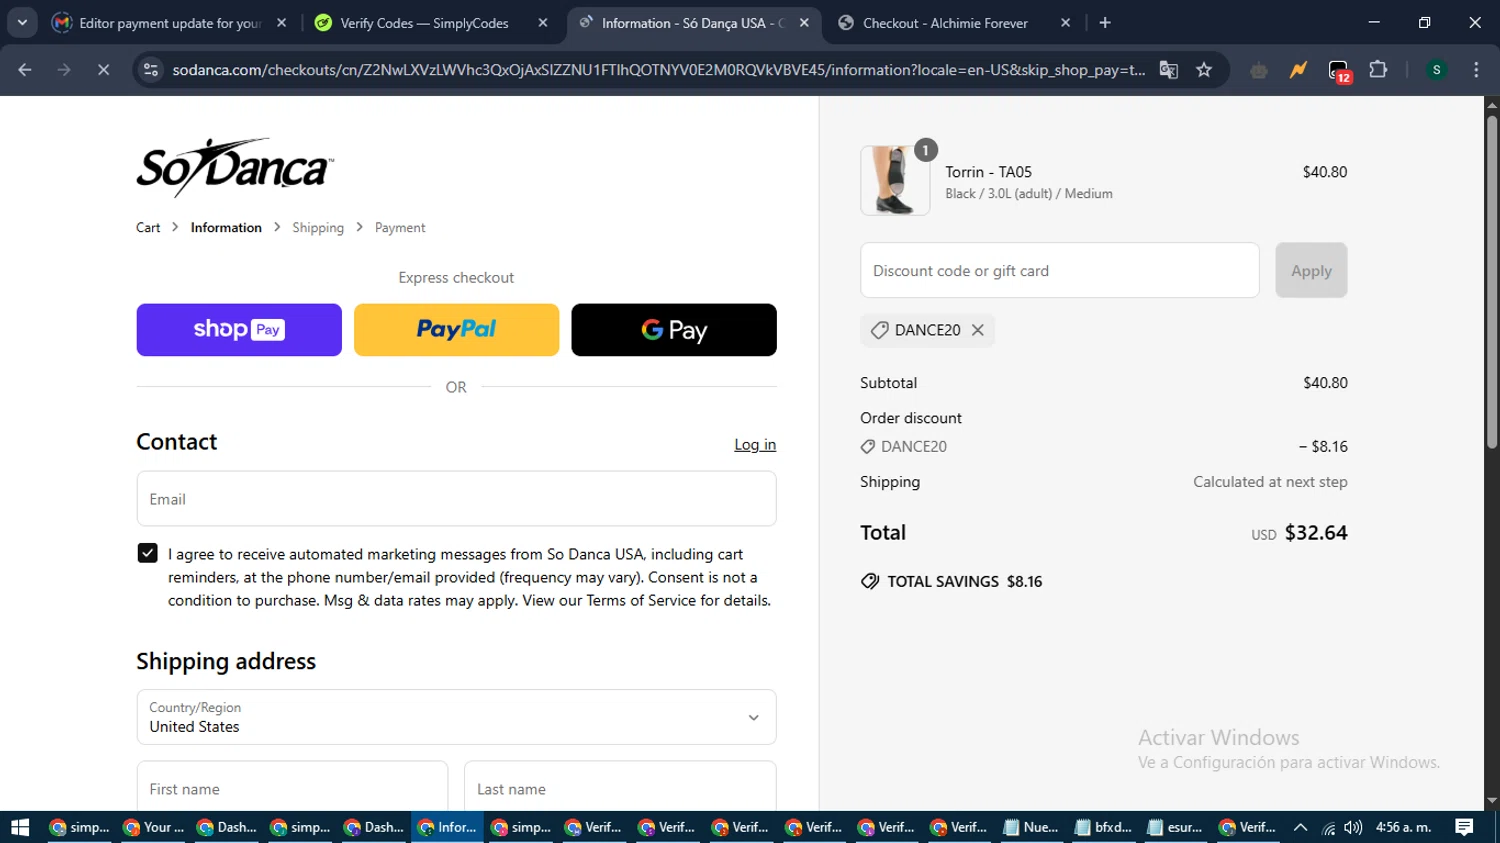The image size is (1500, 843).
Task: Click the browser address bar URL
Action: coord(658,69)
